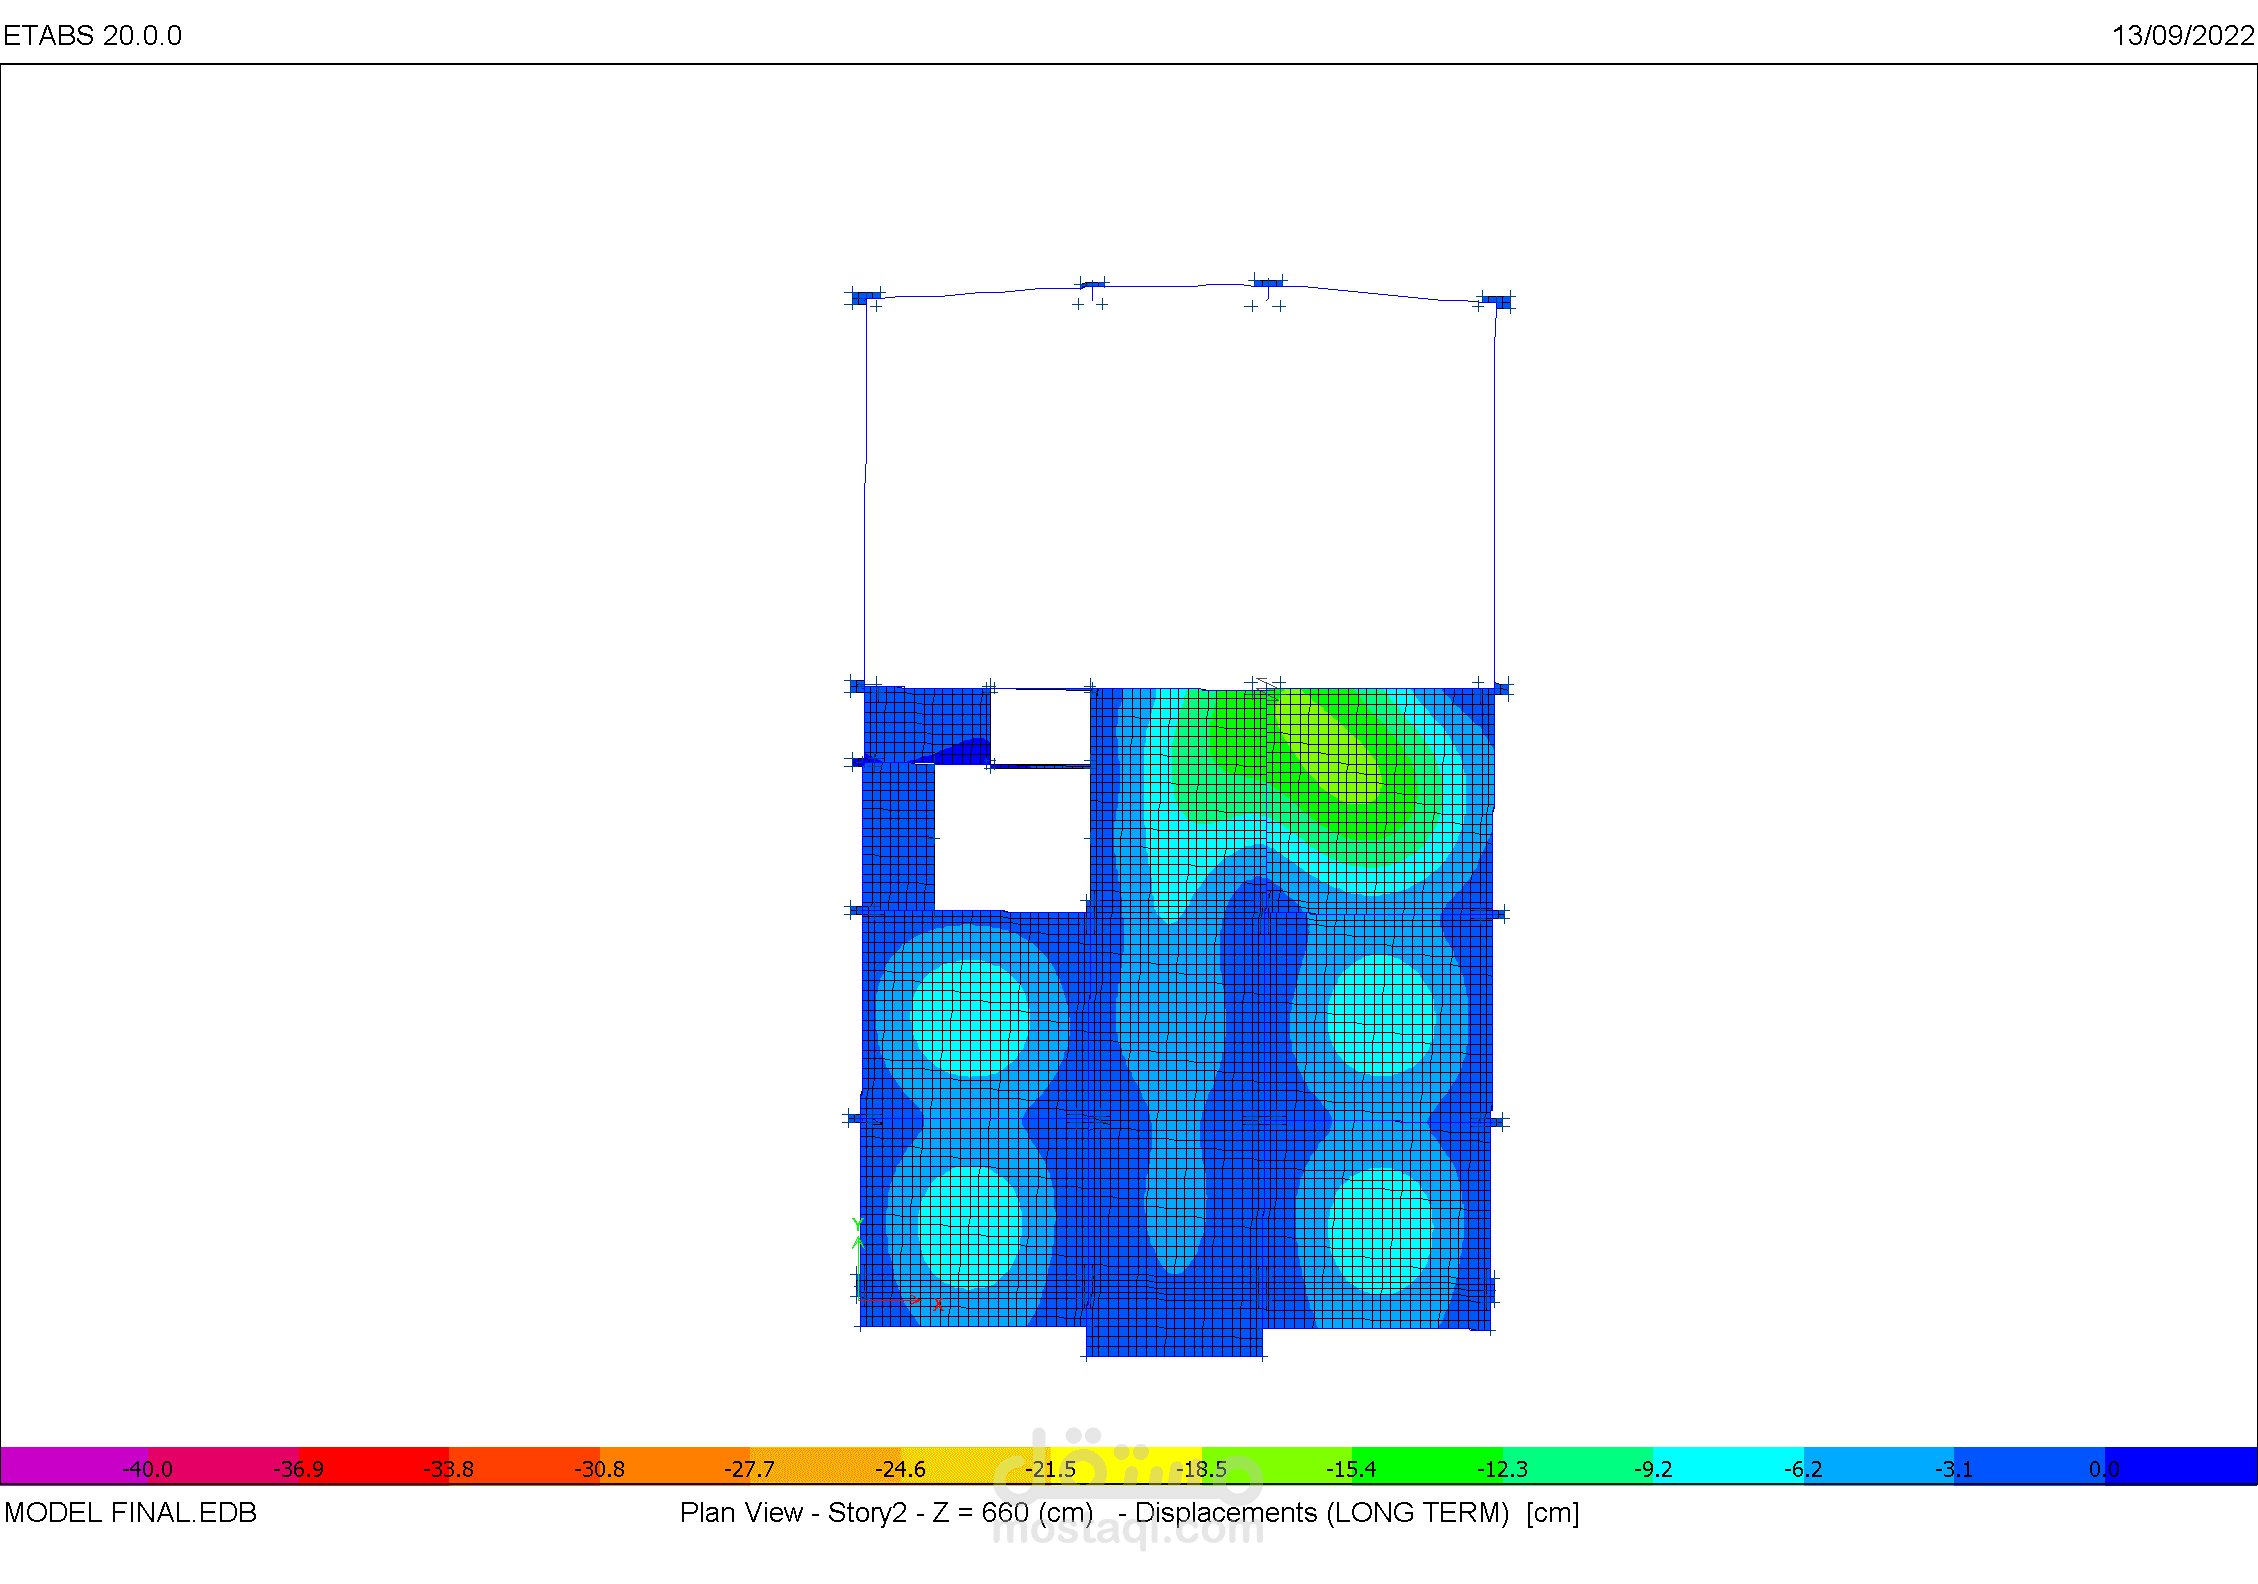Click the 13/09/2022 date label

(2182, 36)
